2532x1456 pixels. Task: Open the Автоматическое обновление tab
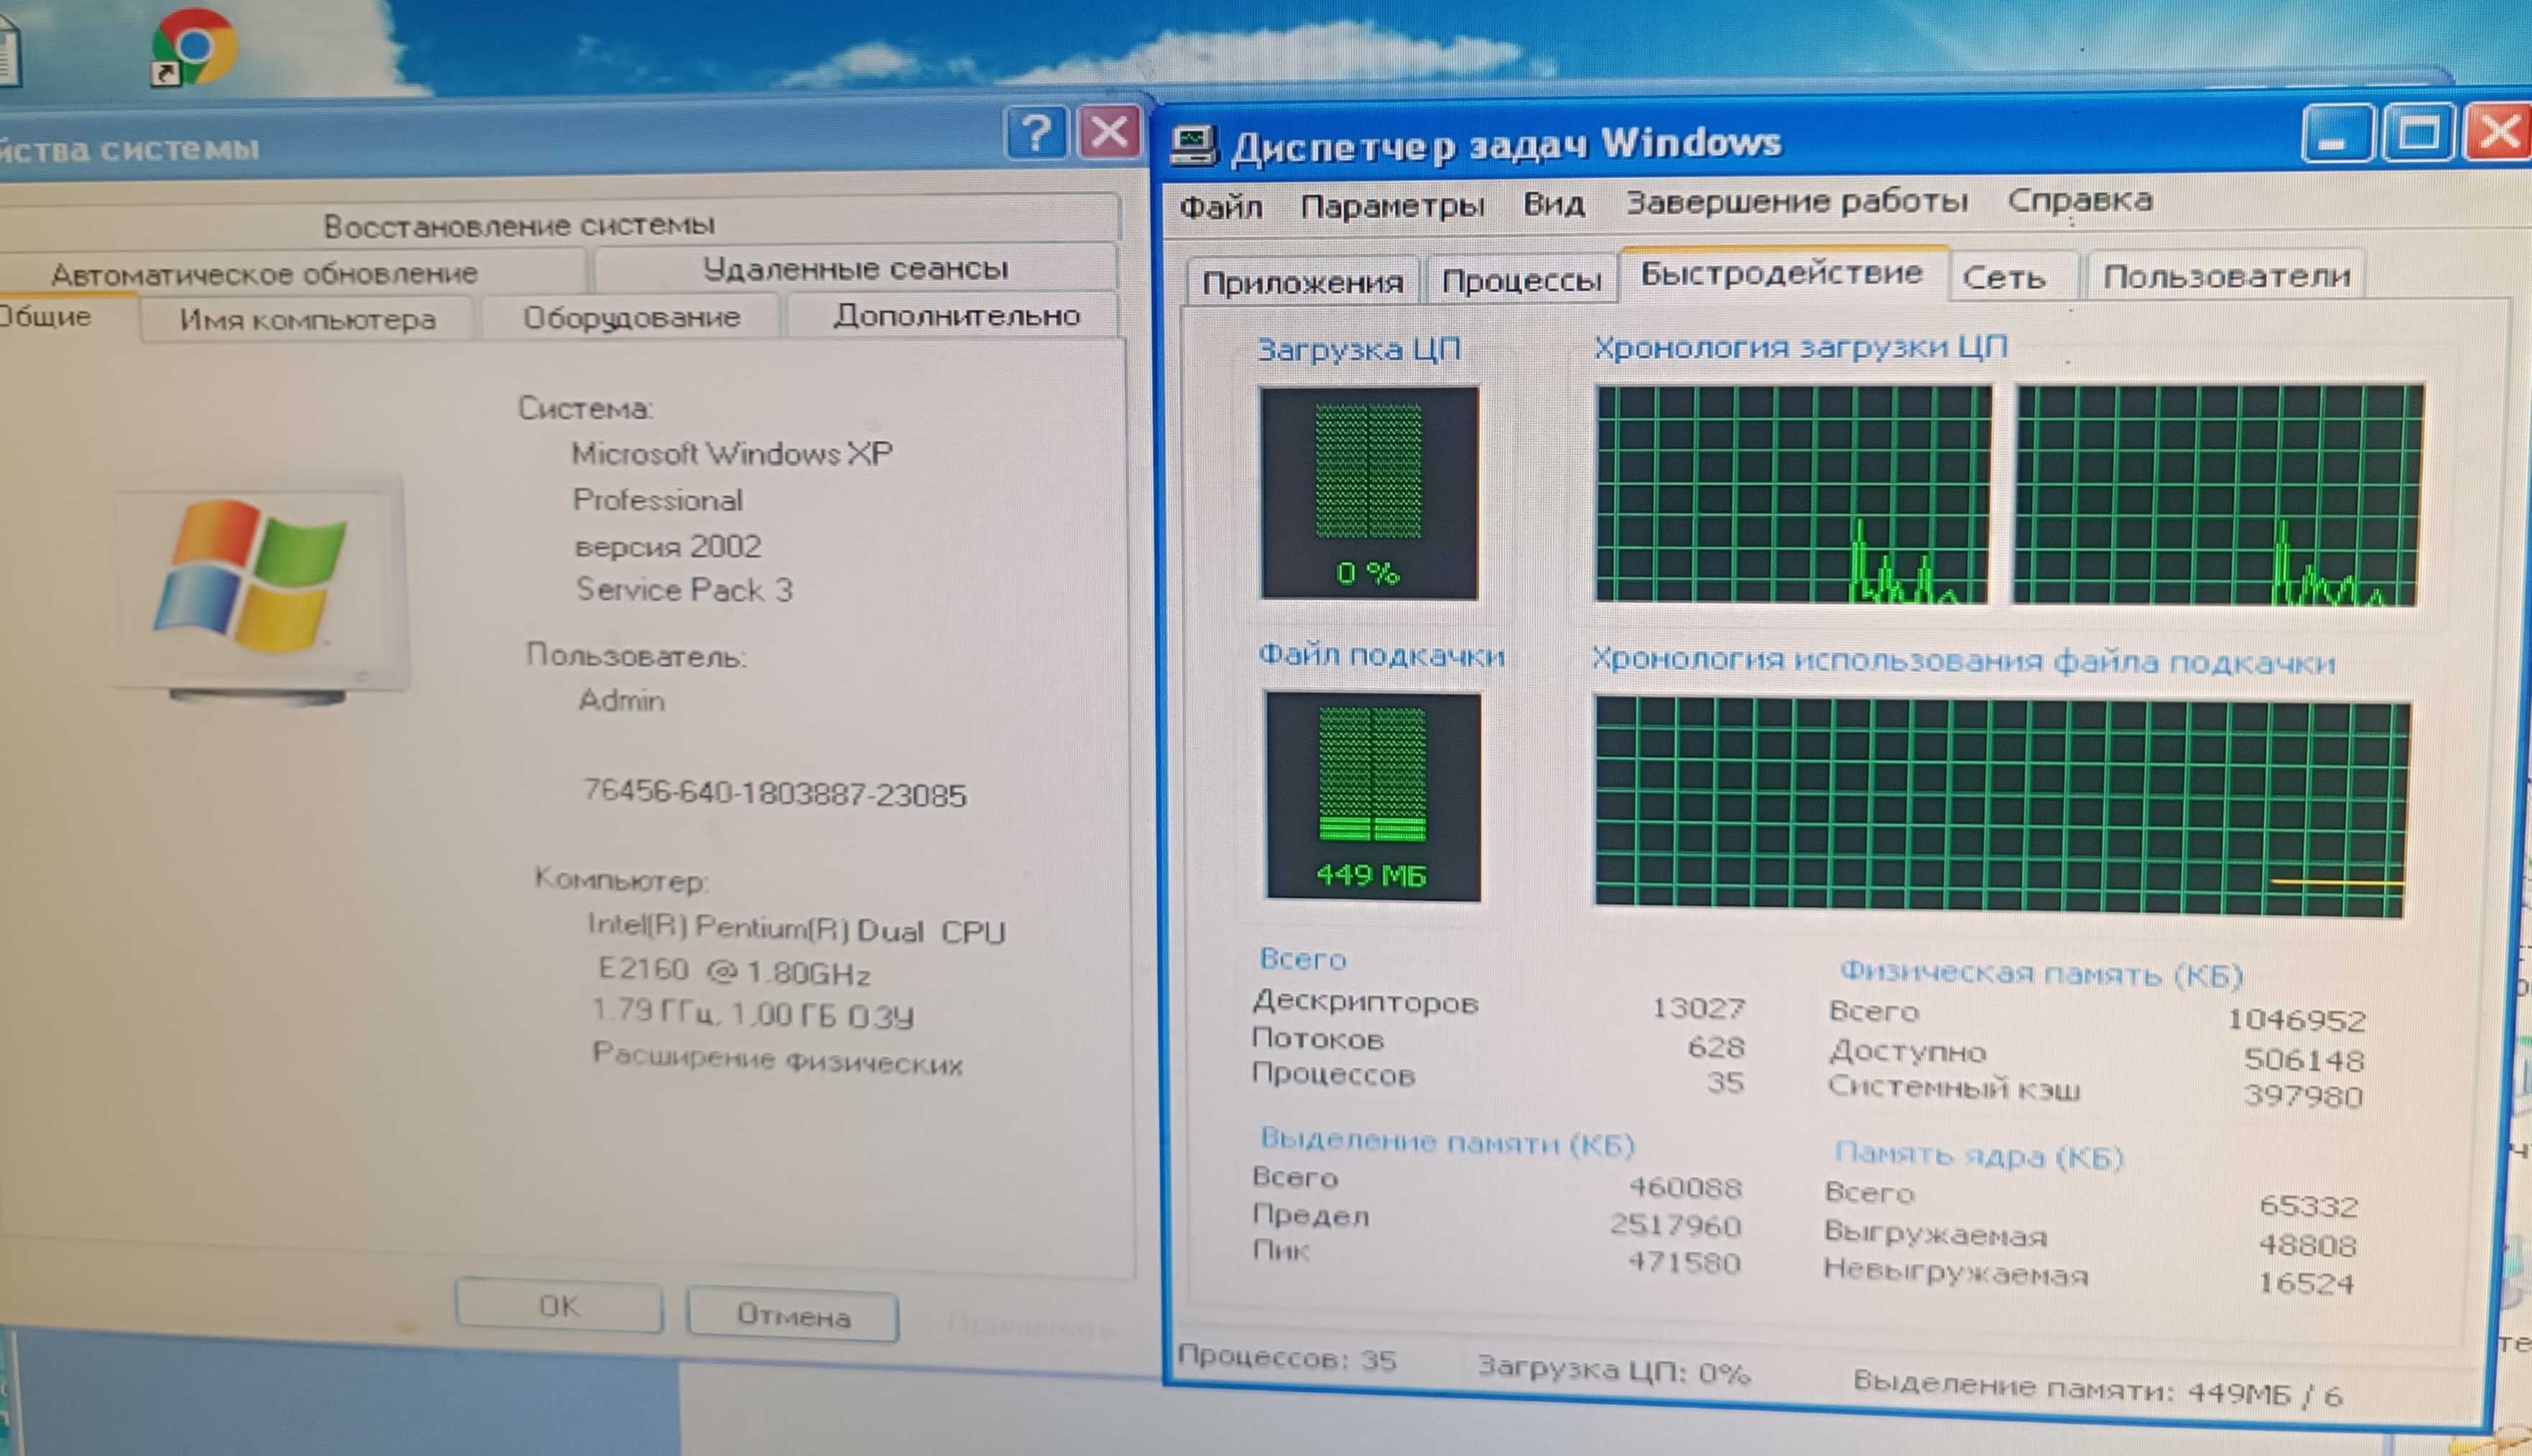tap(265, 273)
